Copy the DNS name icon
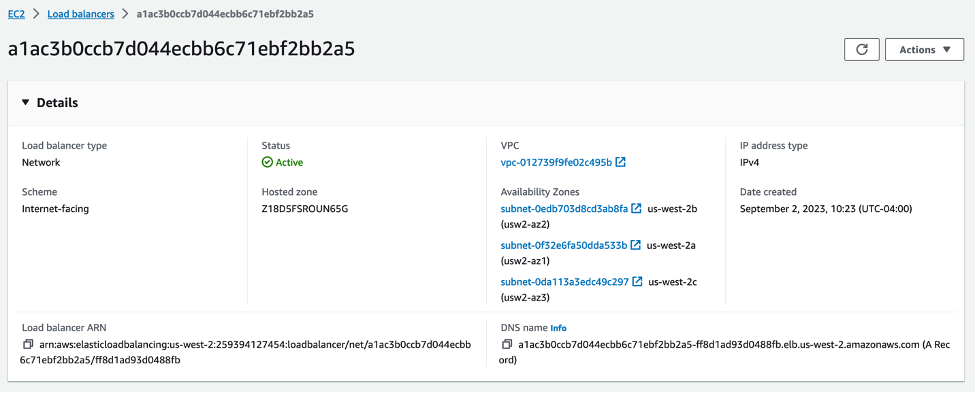The height and width of the screenshot is (393, 977). (507, 344)
